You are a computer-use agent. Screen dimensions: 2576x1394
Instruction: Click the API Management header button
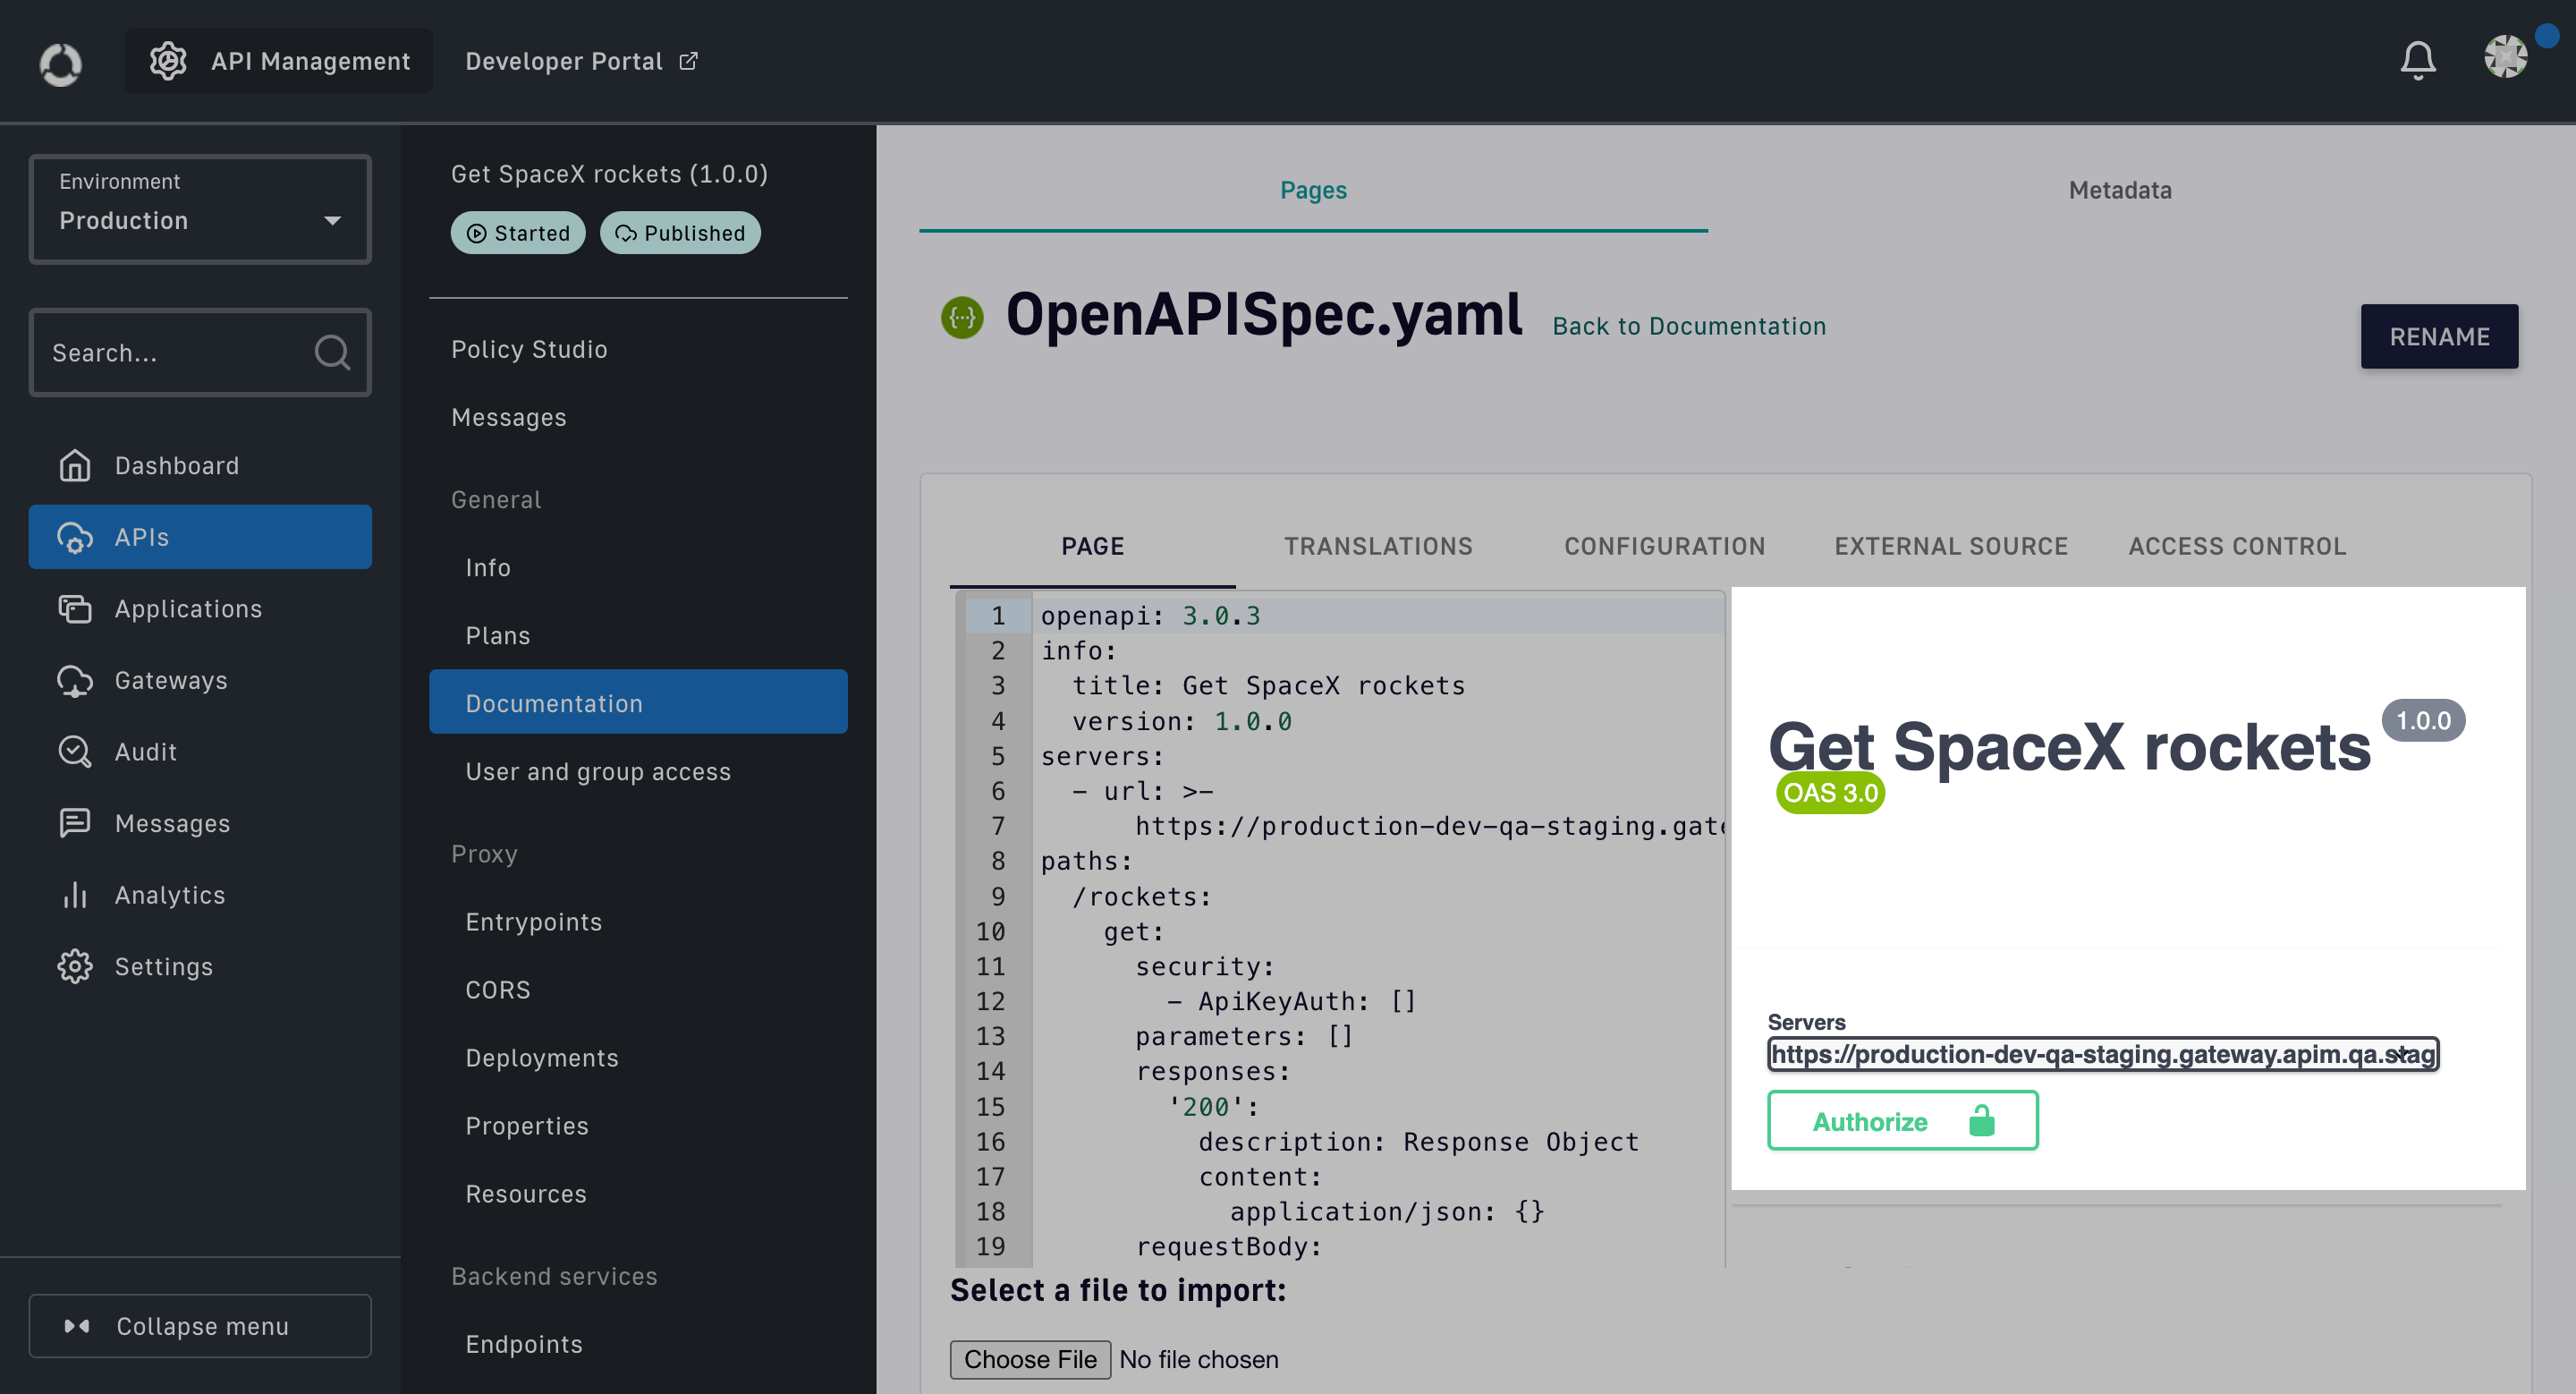(x=279, y=61)
